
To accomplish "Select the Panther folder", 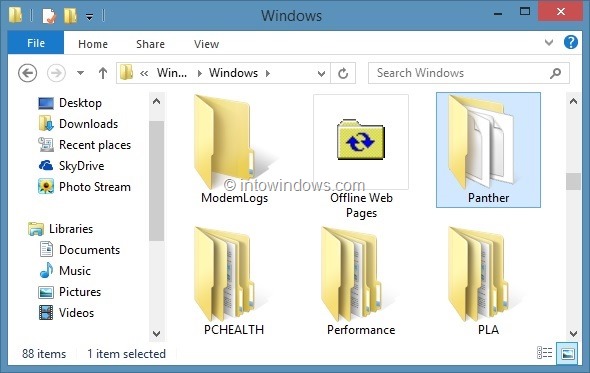I will coord(488,150).
